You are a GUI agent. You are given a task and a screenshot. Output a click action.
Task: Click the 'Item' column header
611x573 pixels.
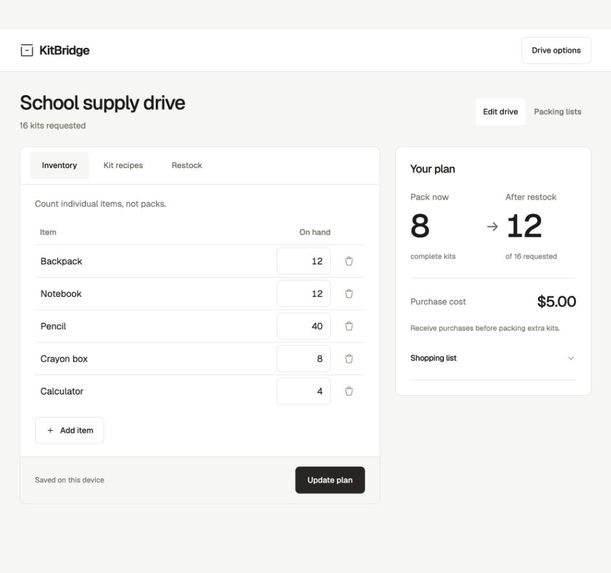[x=48, y=232]
